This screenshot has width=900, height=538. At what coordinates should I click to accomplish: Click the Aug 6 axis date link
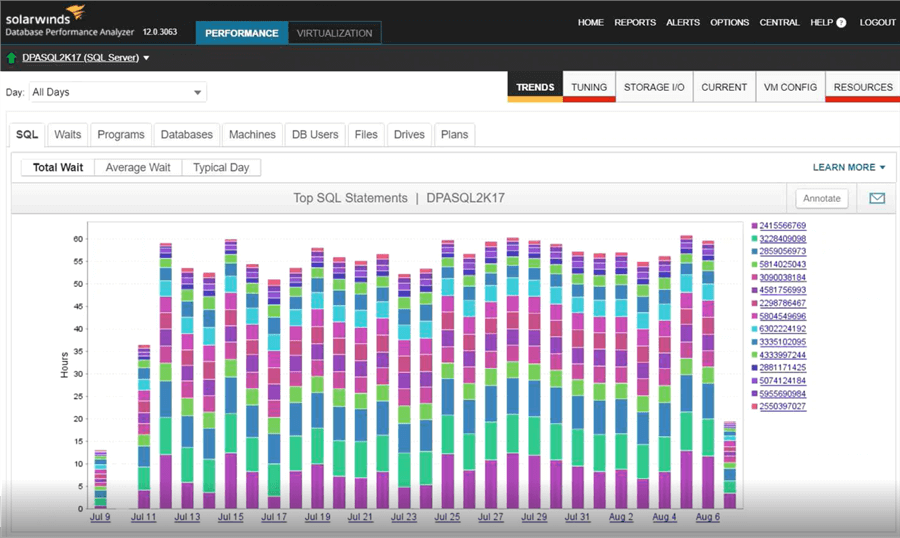click(708, 517)
